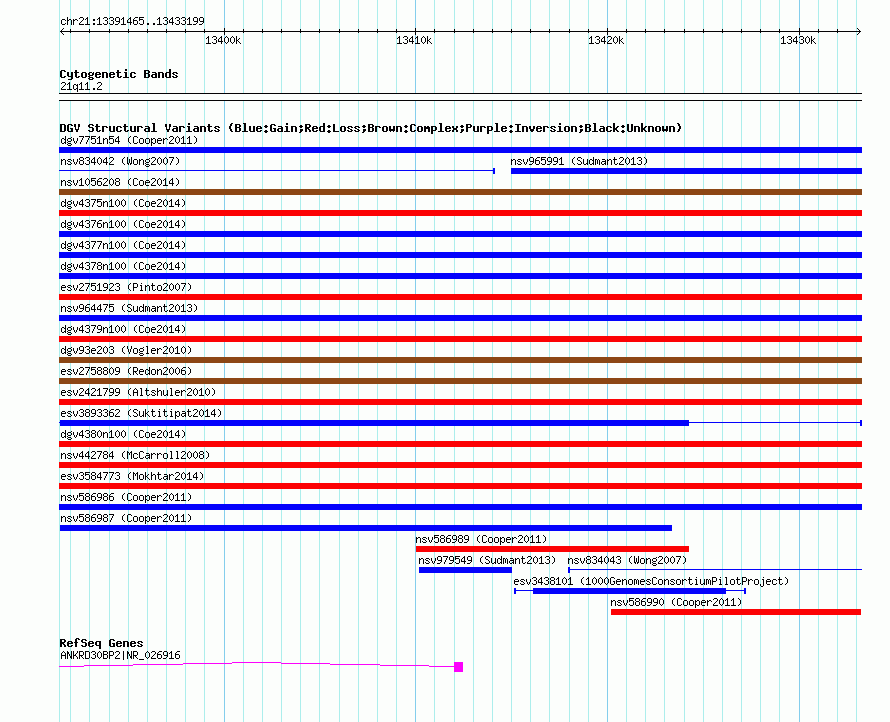
Task: Click the nsv586987 (Cooper2011) label
Action: point(126,518)
